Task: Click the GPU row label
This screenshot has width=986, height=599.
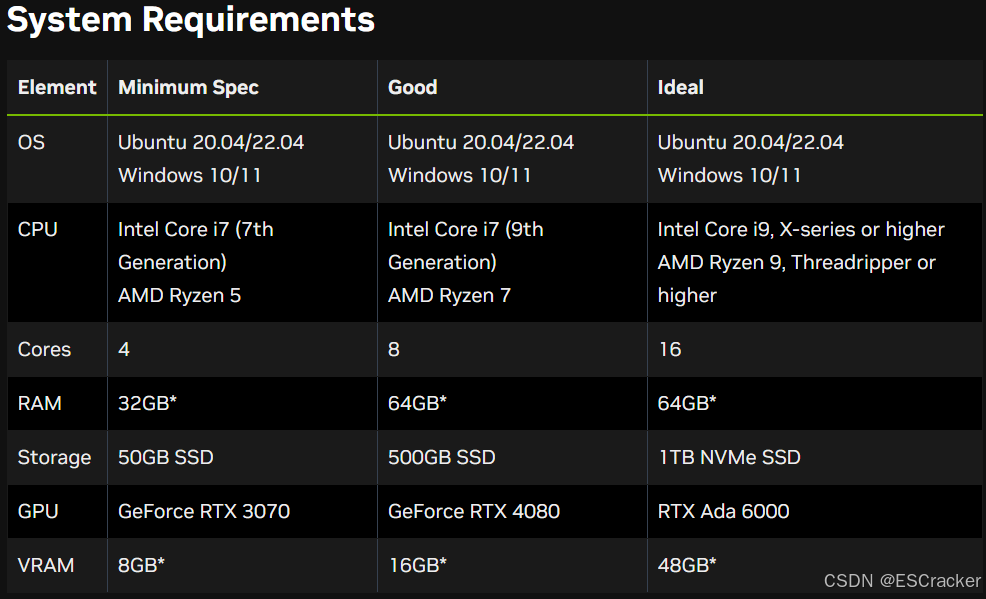Action: [38, 511]
